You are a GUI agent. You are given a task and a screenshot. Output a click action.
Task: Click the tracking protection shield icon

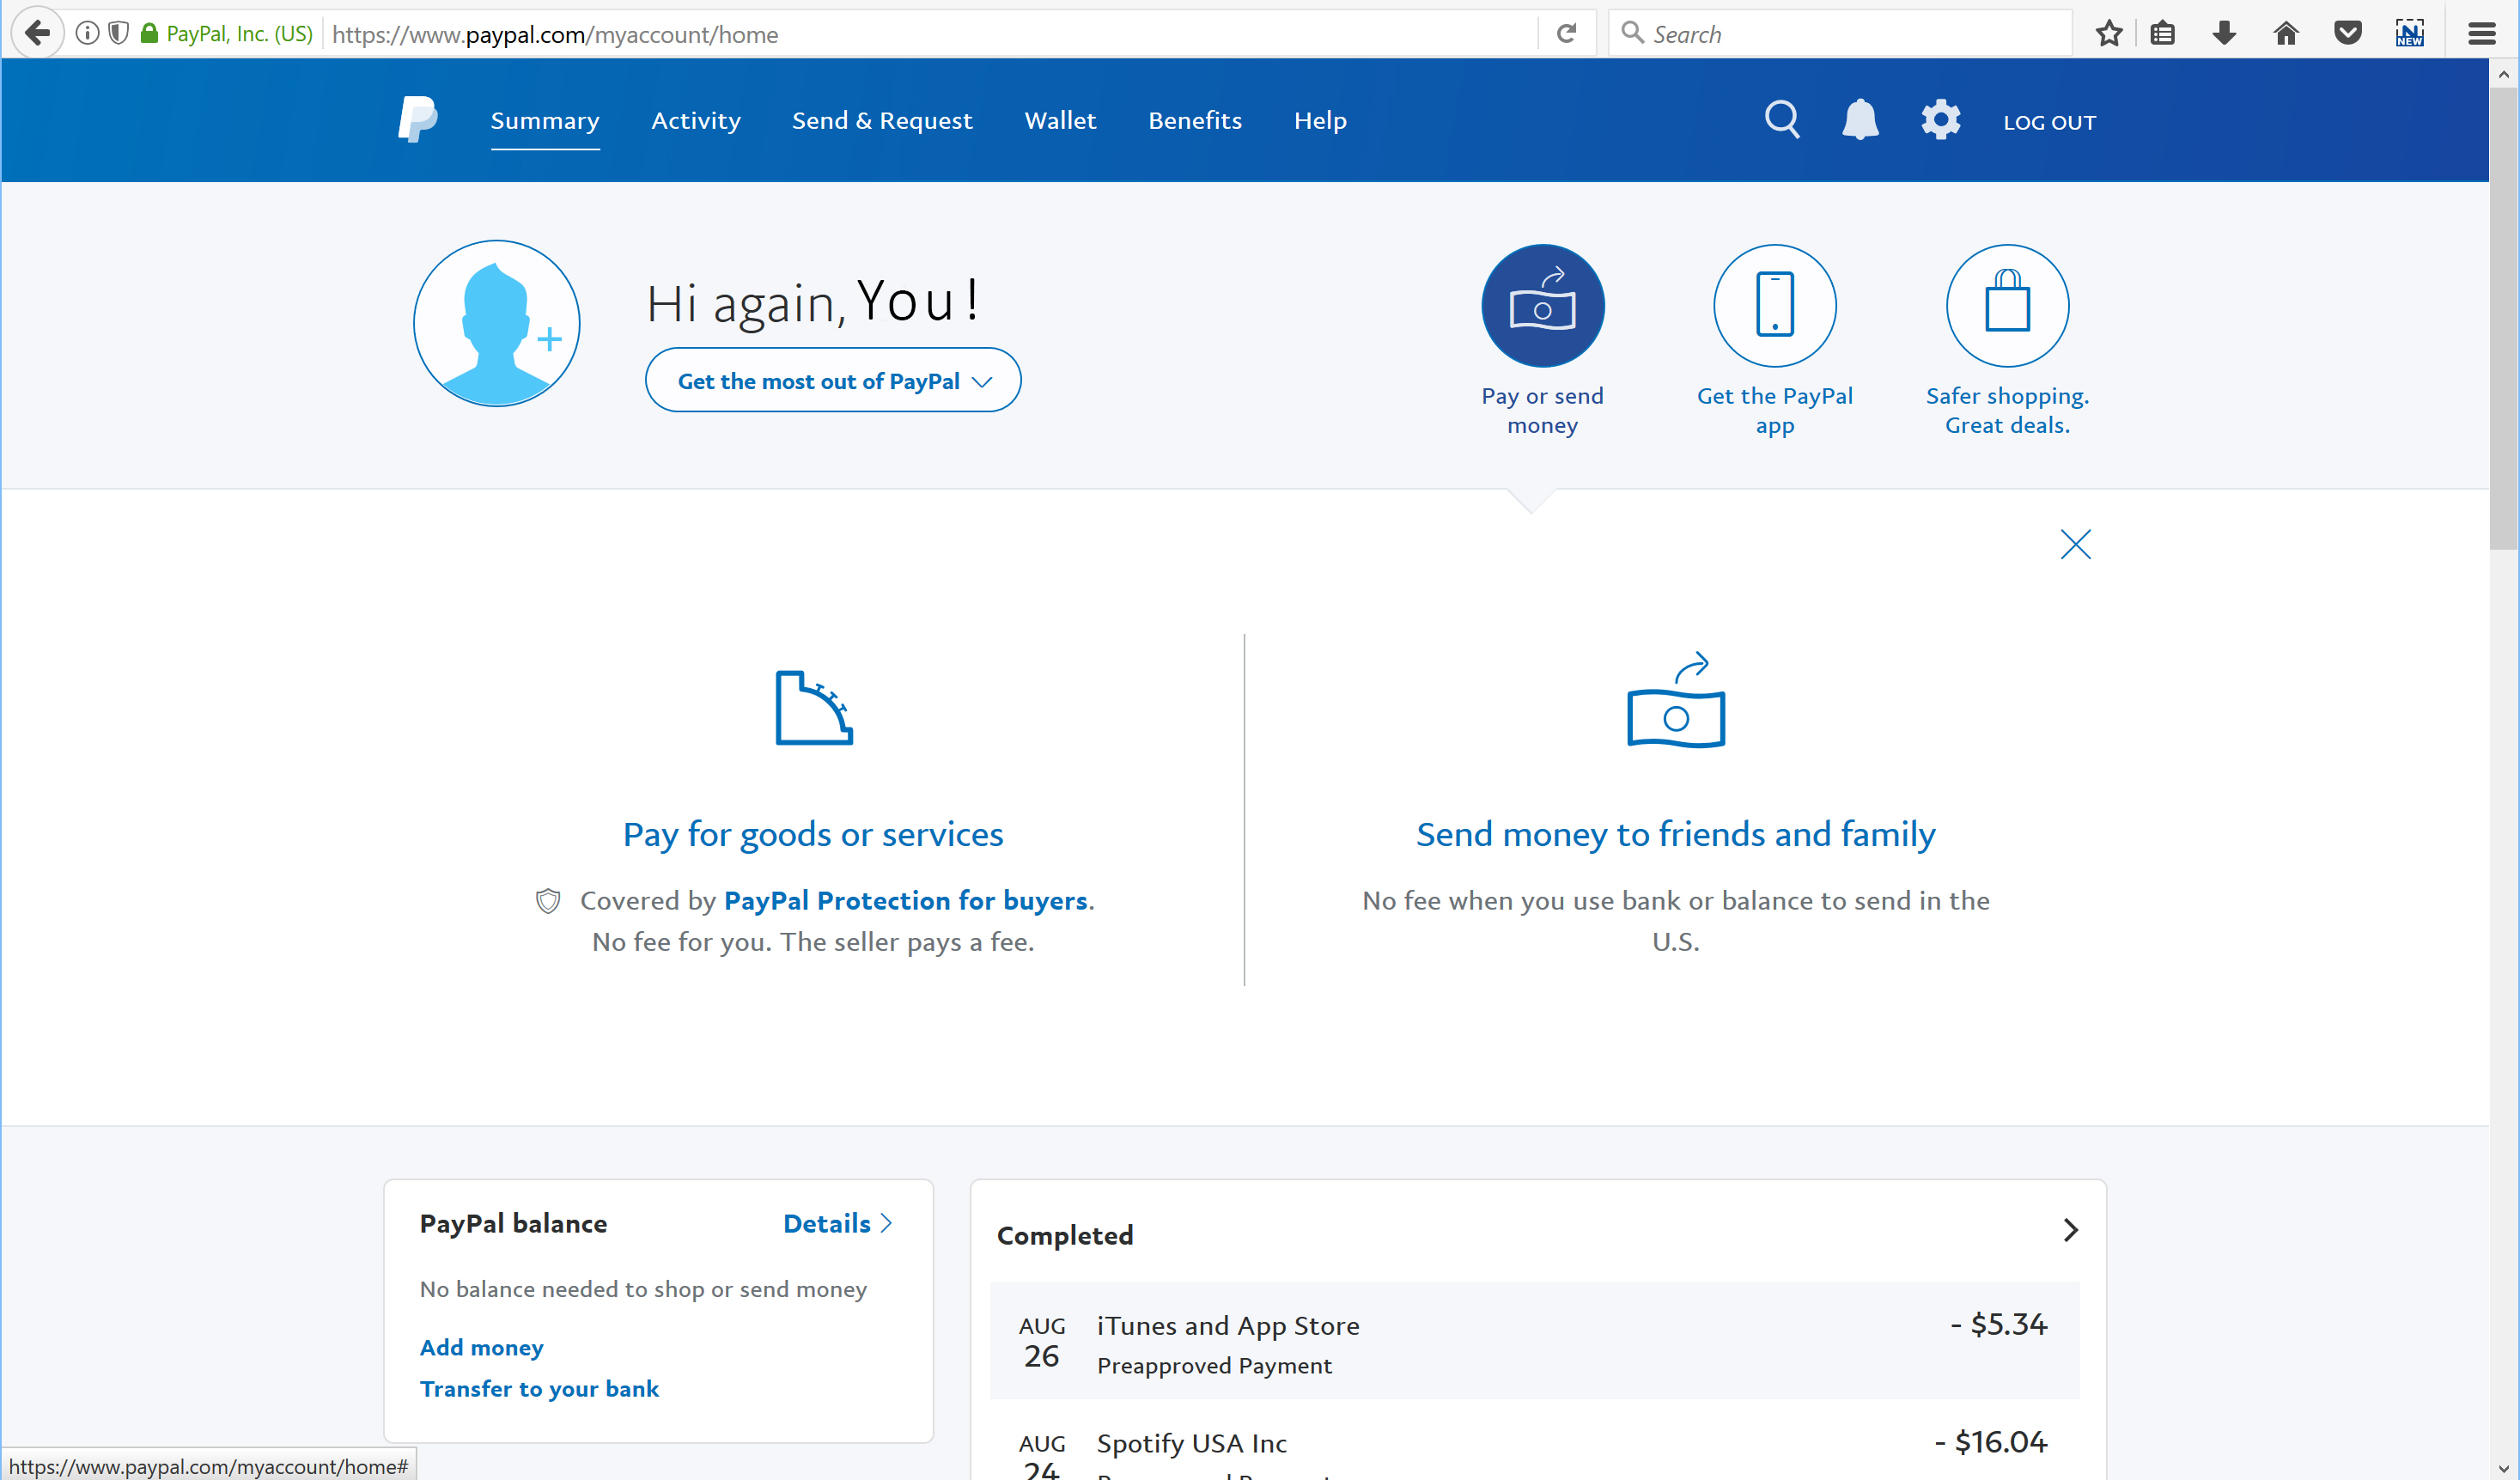click(118, 34)
